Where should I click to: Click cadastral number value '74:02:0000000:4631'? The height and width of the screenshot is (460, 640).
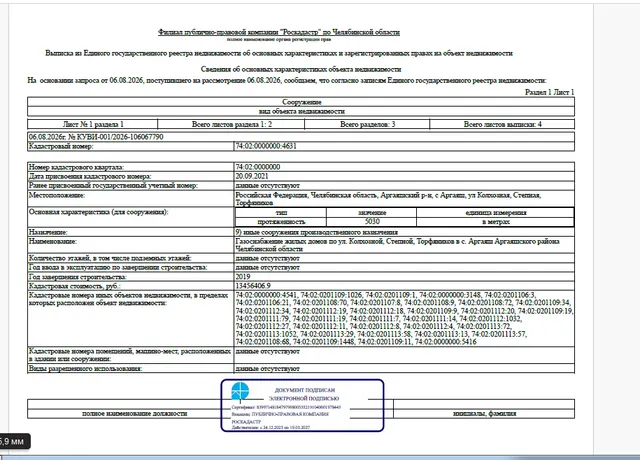(266, 146)
